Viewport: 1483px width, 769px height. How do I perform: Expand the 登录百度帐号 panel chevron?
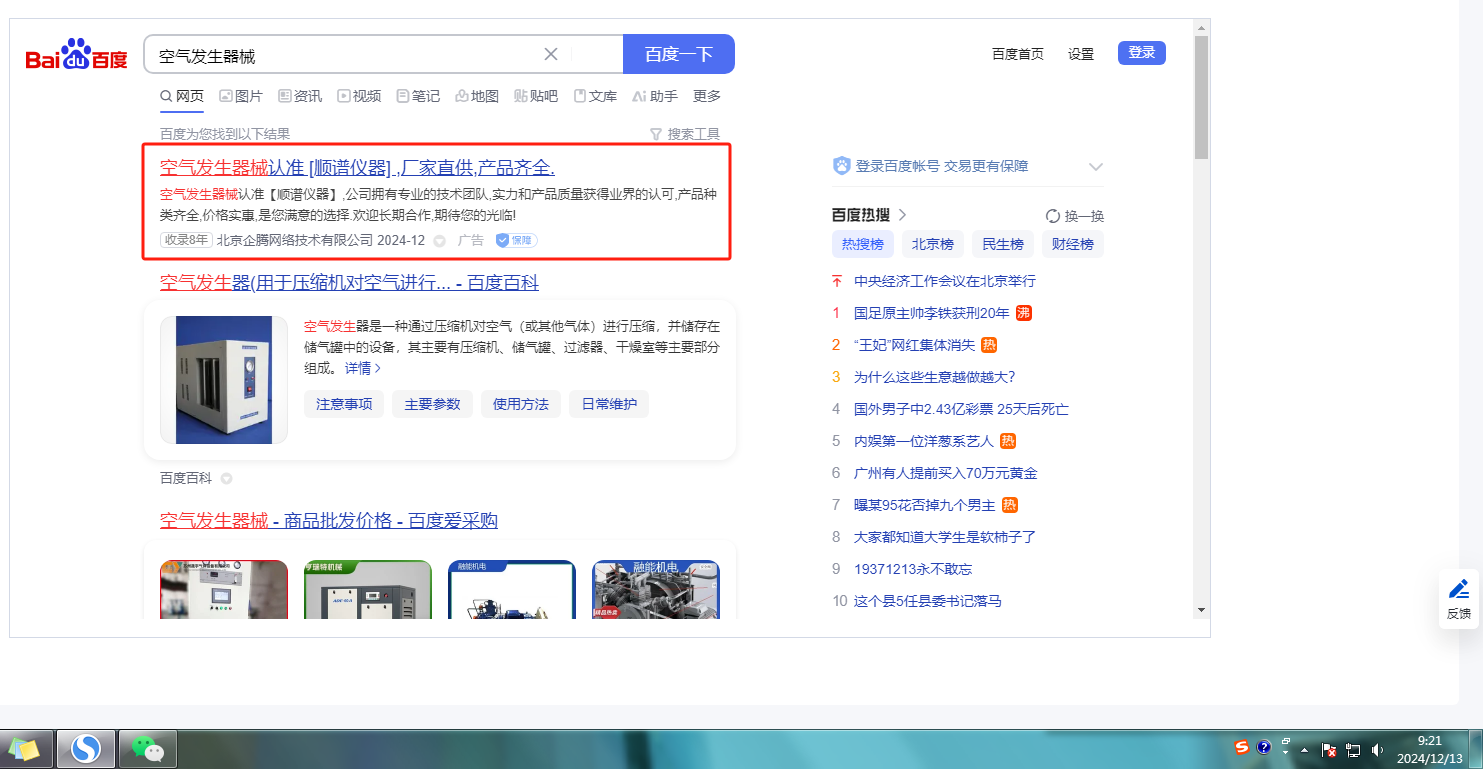point(1095,167)
